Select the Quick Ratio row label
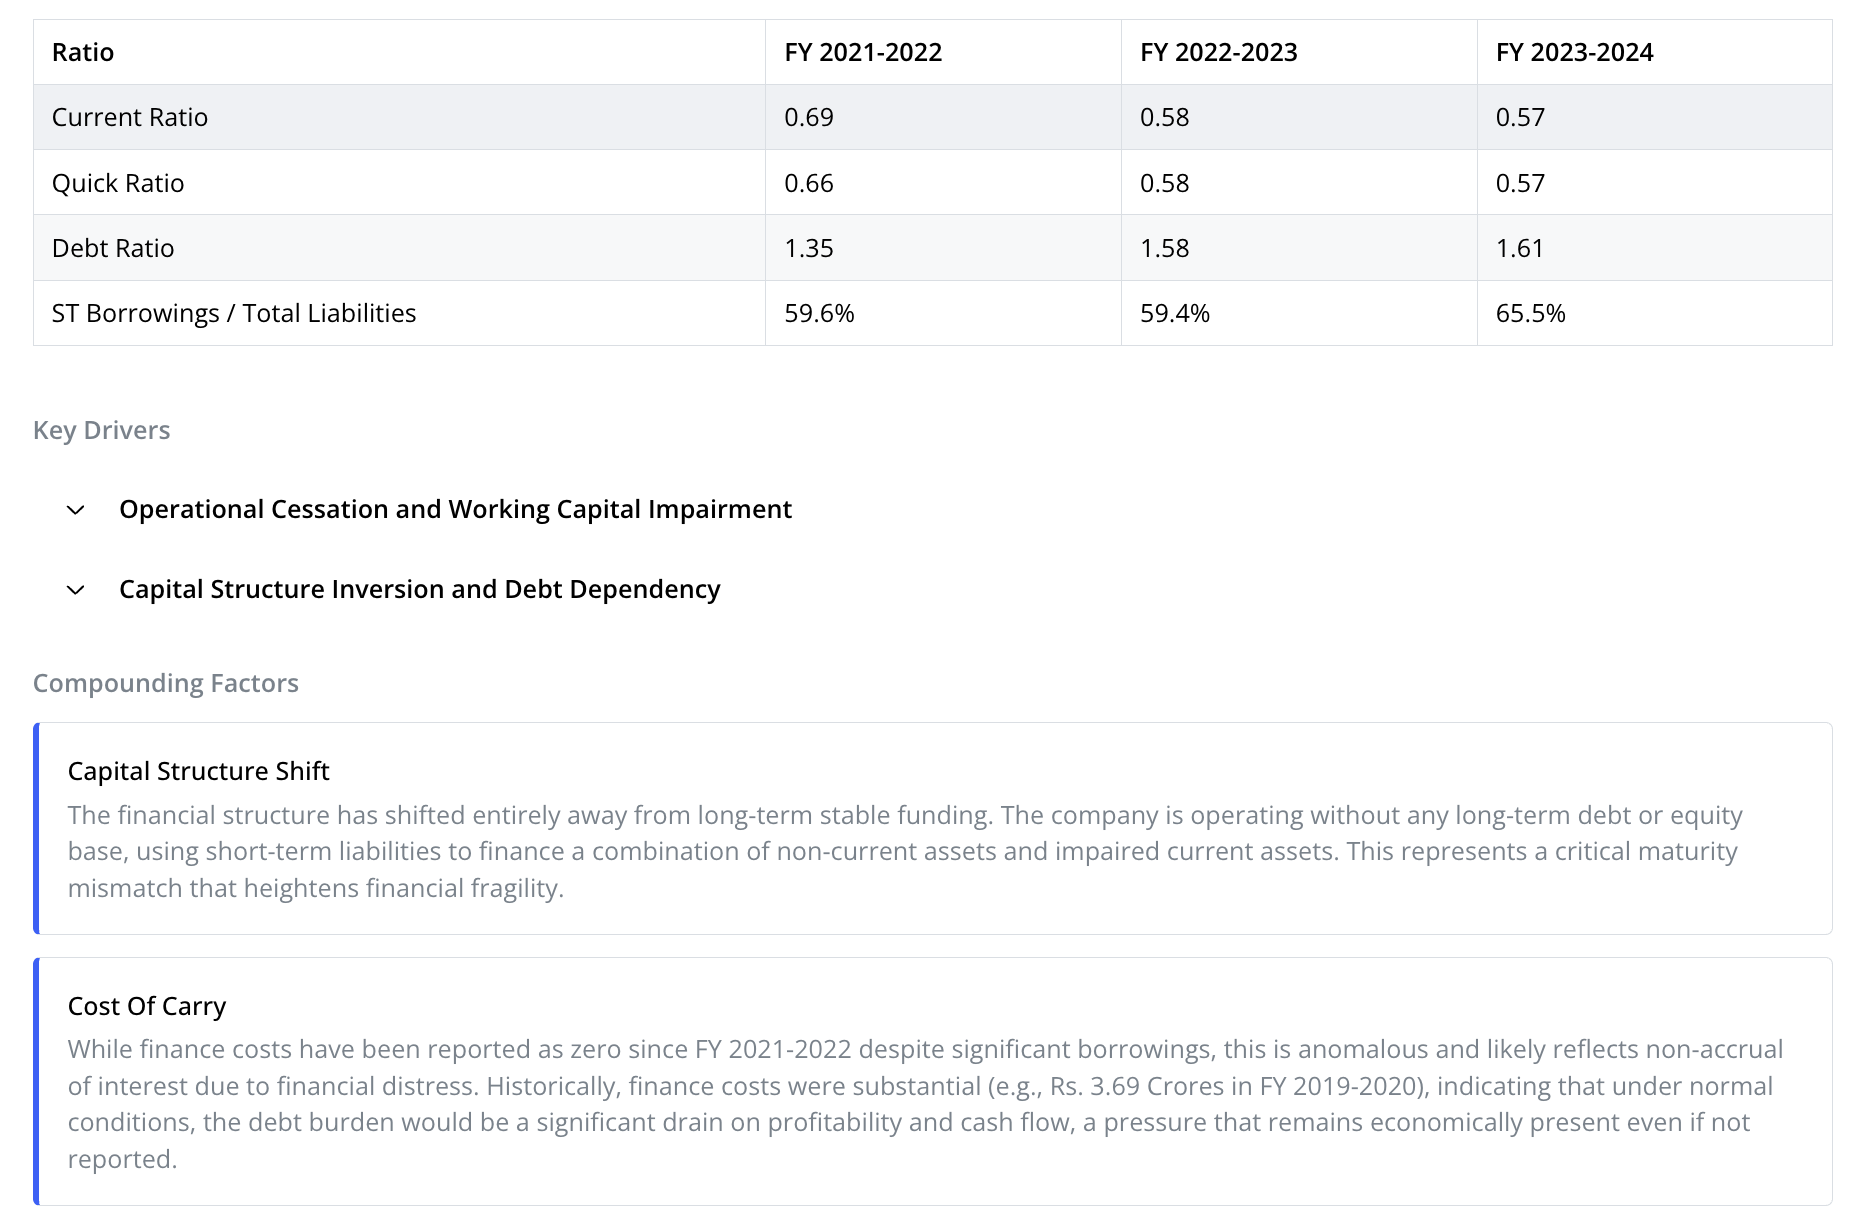 click(x=118, y=183)
